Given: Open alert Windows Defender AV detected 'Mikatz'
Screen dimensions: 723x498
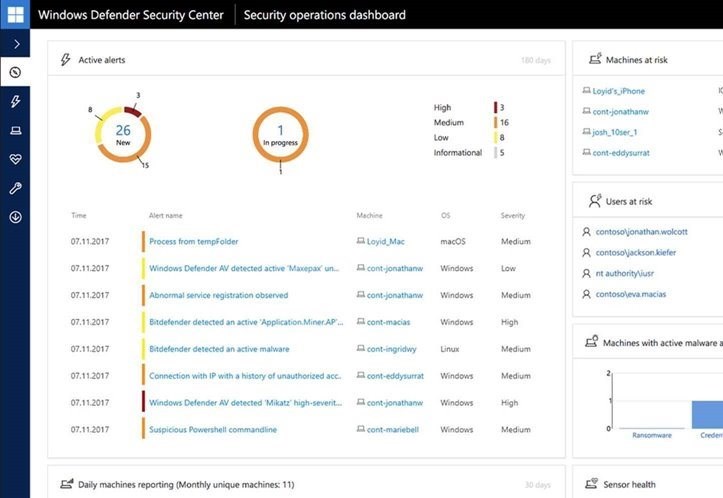Looking at the screenshot, I should [x=245, y=403].
